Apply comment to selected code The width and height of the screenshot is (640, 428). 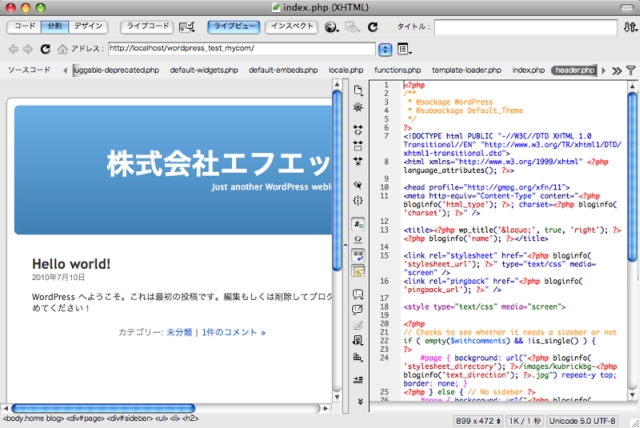click(358, 294)
